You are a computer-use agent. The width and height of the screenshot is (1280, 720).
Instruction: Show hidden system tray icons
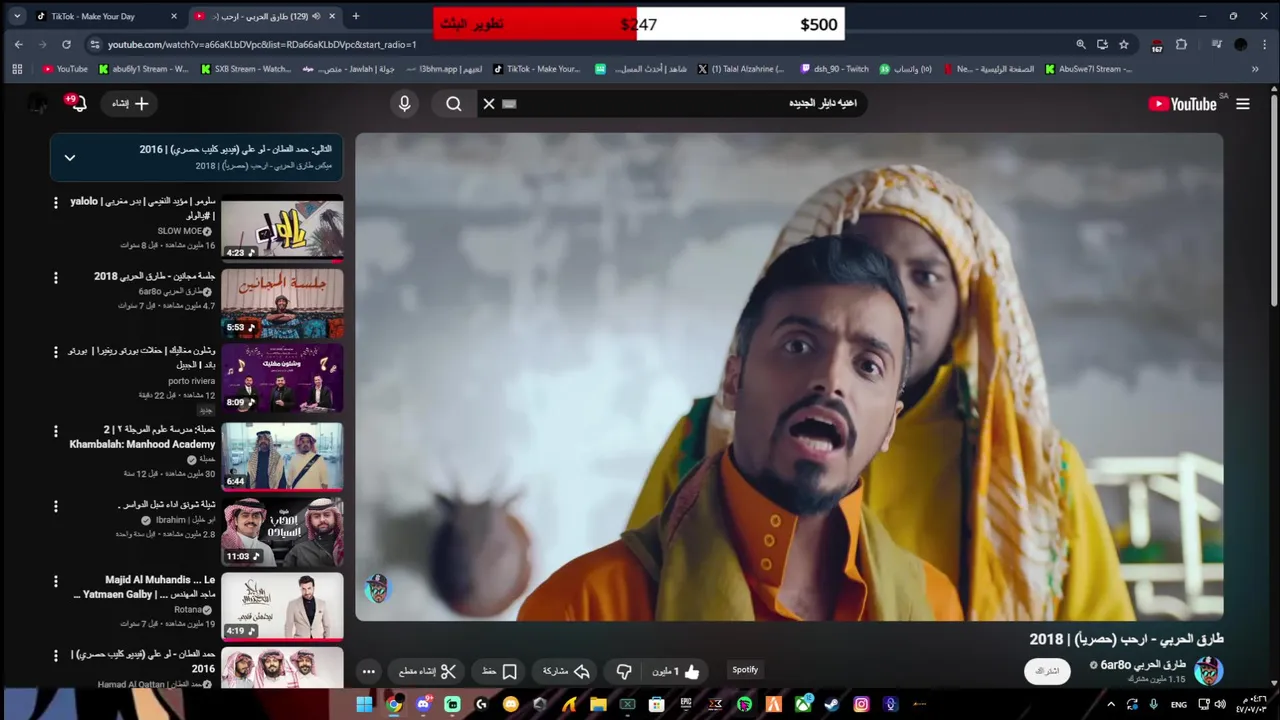1110,704
